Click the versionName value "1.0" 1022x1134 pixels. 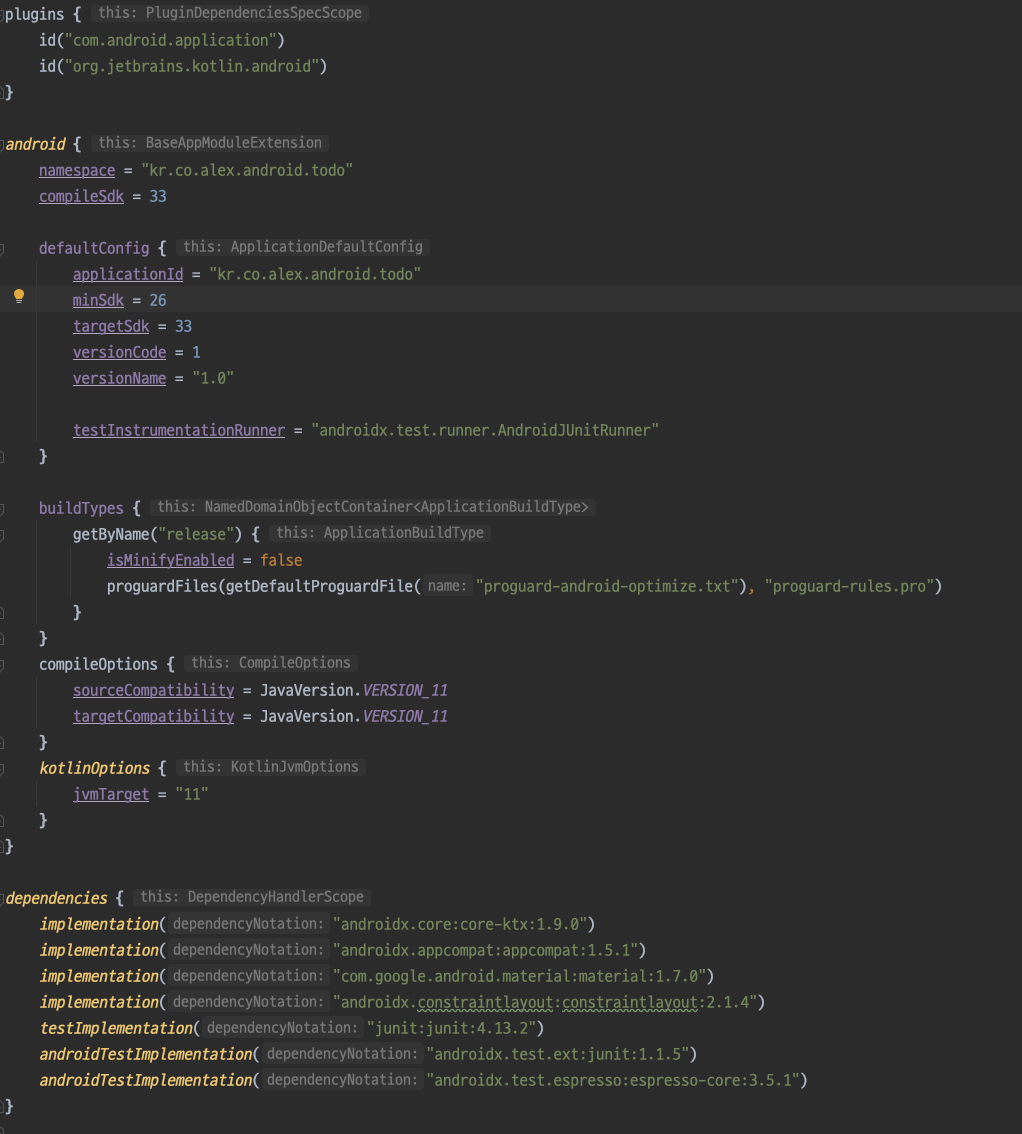[x=213, y=379]
